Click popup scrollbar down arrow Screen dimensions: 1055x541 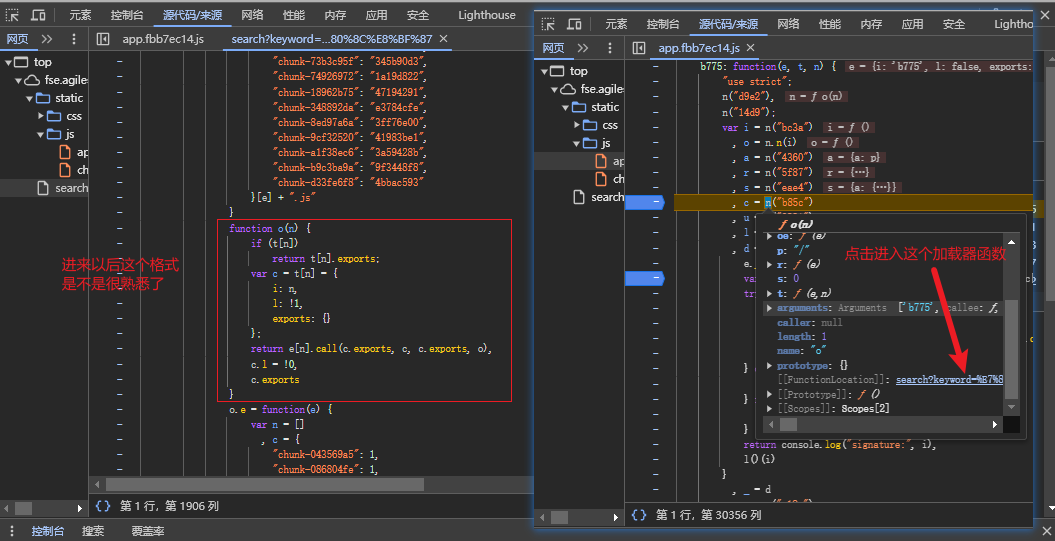(x=1011, y=407)
